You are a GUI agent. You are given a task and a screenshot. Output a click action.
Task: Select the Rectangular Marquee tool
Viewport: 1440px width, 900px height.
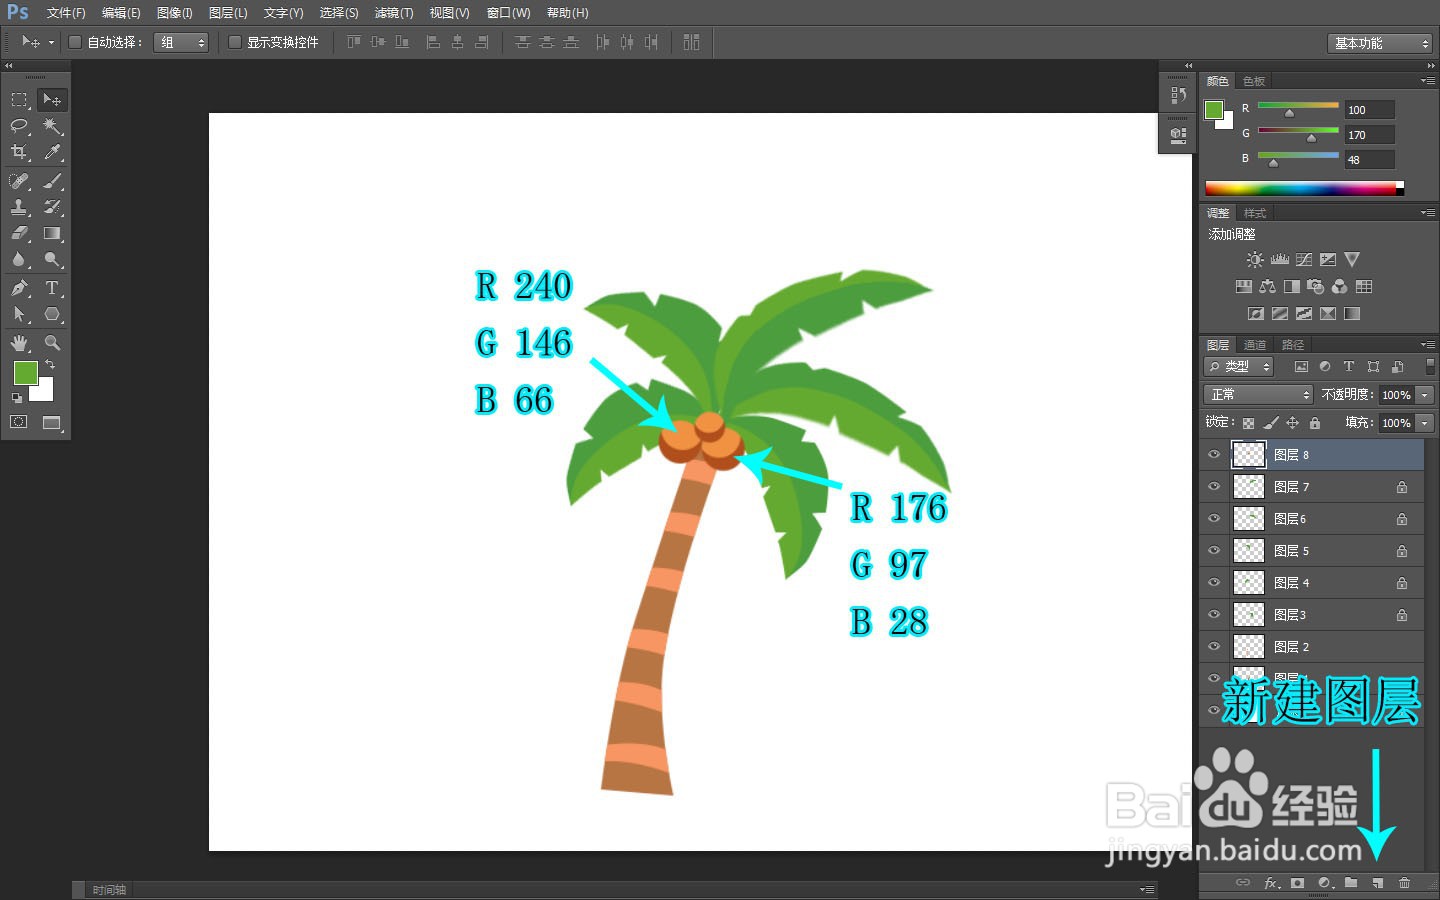pyautogui.click(x=19, y=100)
